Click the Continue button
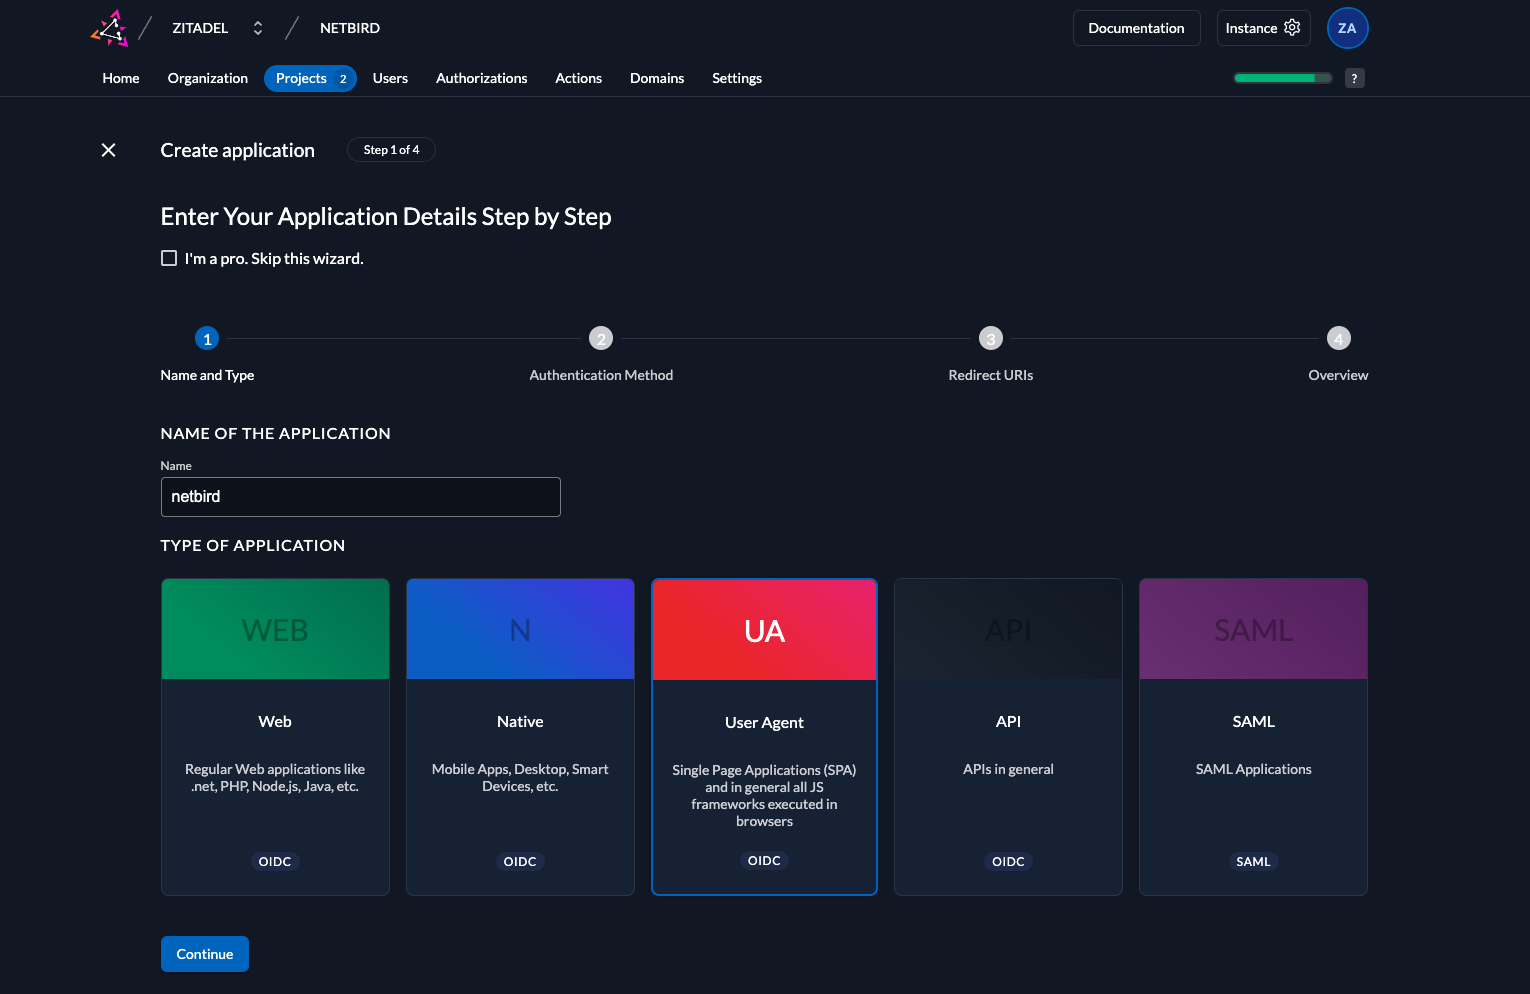1530x994 pixels. pos(204,953)
